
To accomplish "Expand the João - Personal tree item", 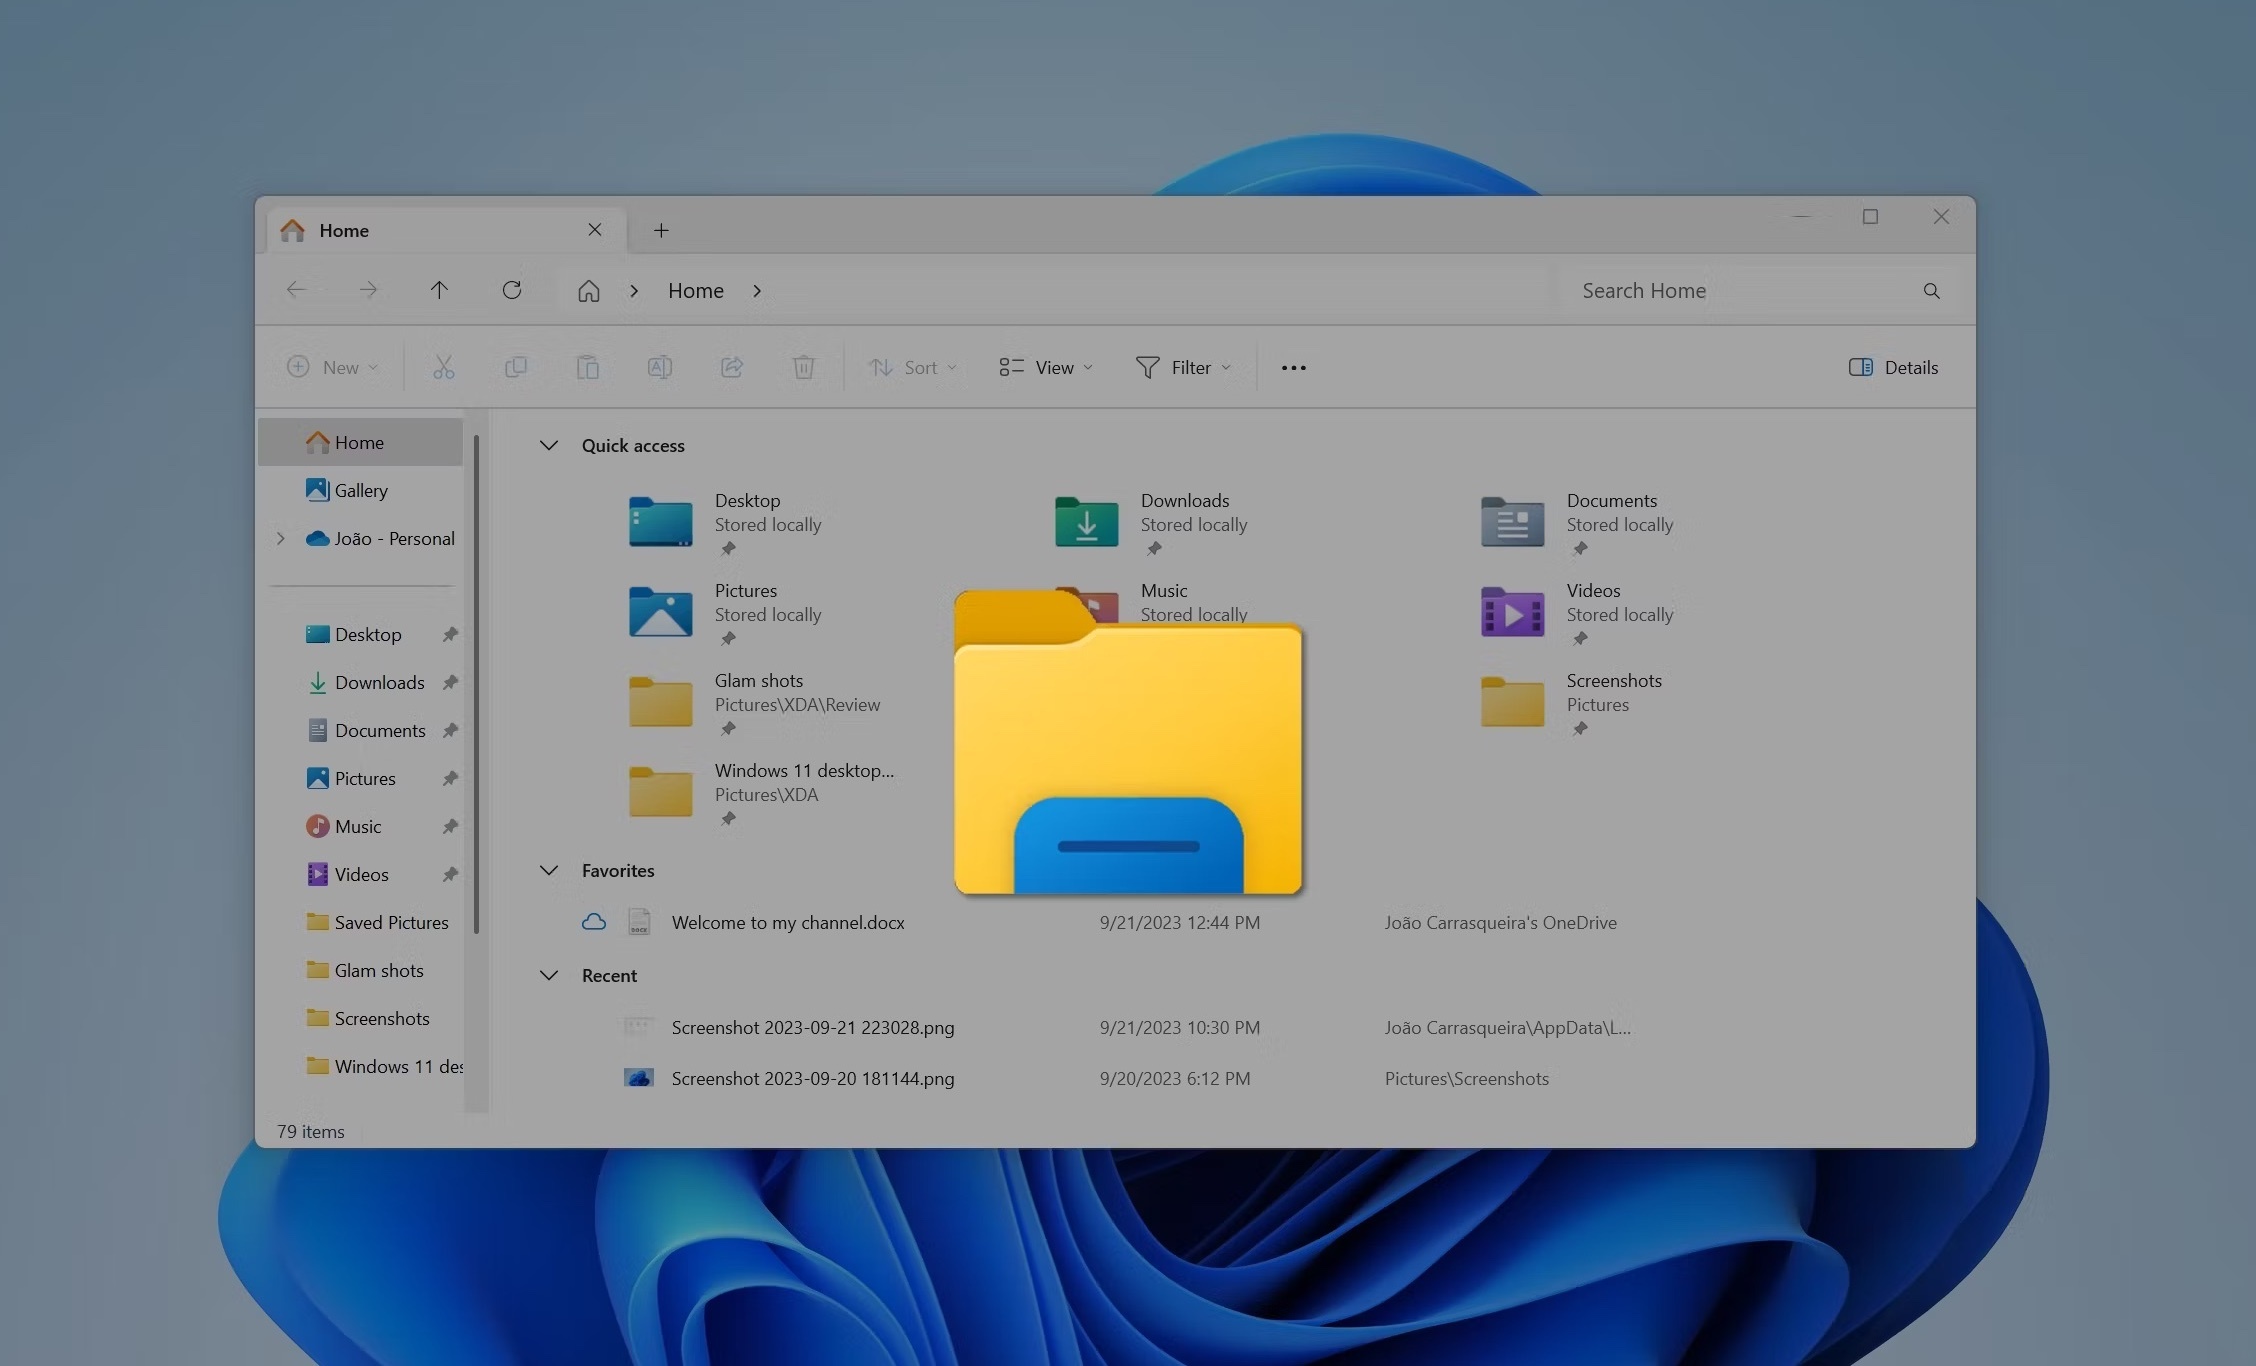I will (x=280, y=536).
